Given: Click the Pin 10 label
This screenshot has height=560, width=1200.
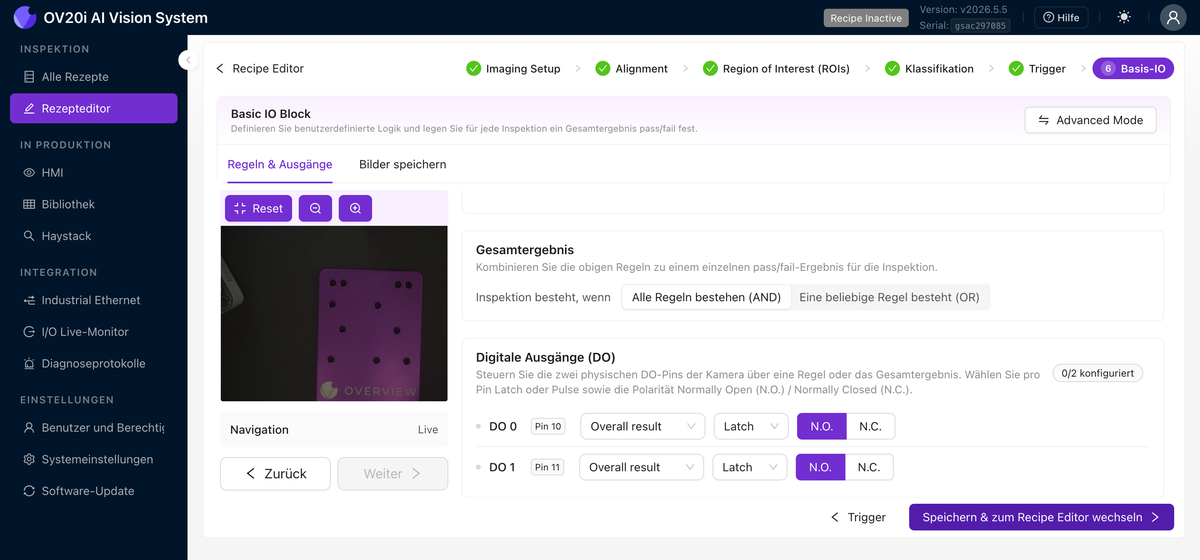Looking at the screenshot, I should [x=547, y=426].
